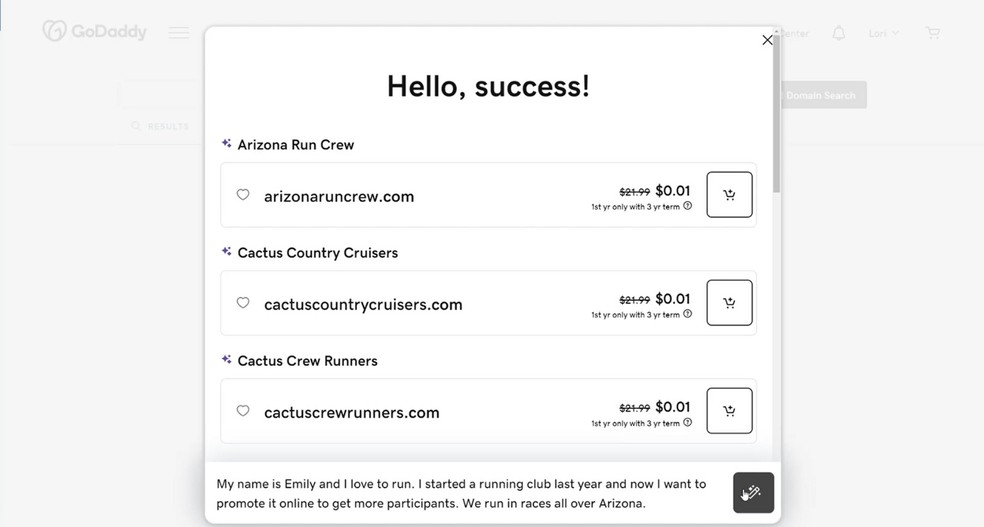Add cactuscrewrunners.com to cart
The width and height of the screenshot is (984, 527).
tap(729, 411)
